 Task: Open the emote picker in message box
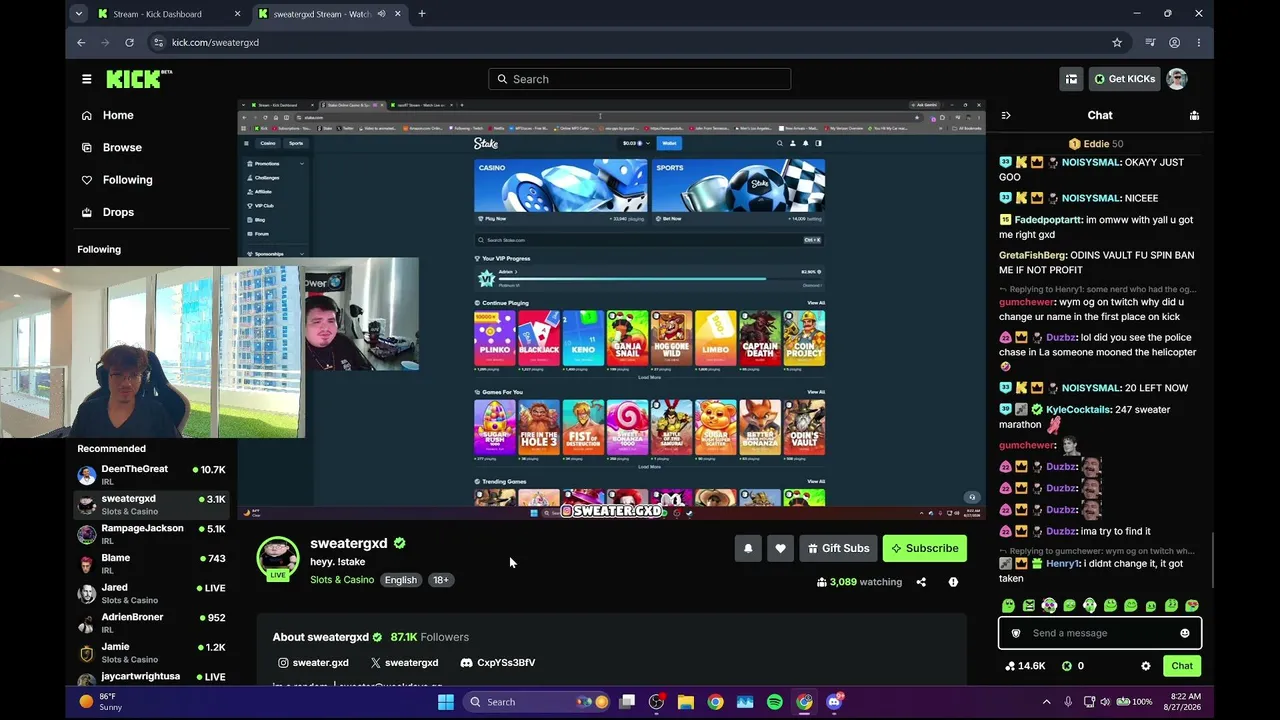point(1185,633)
